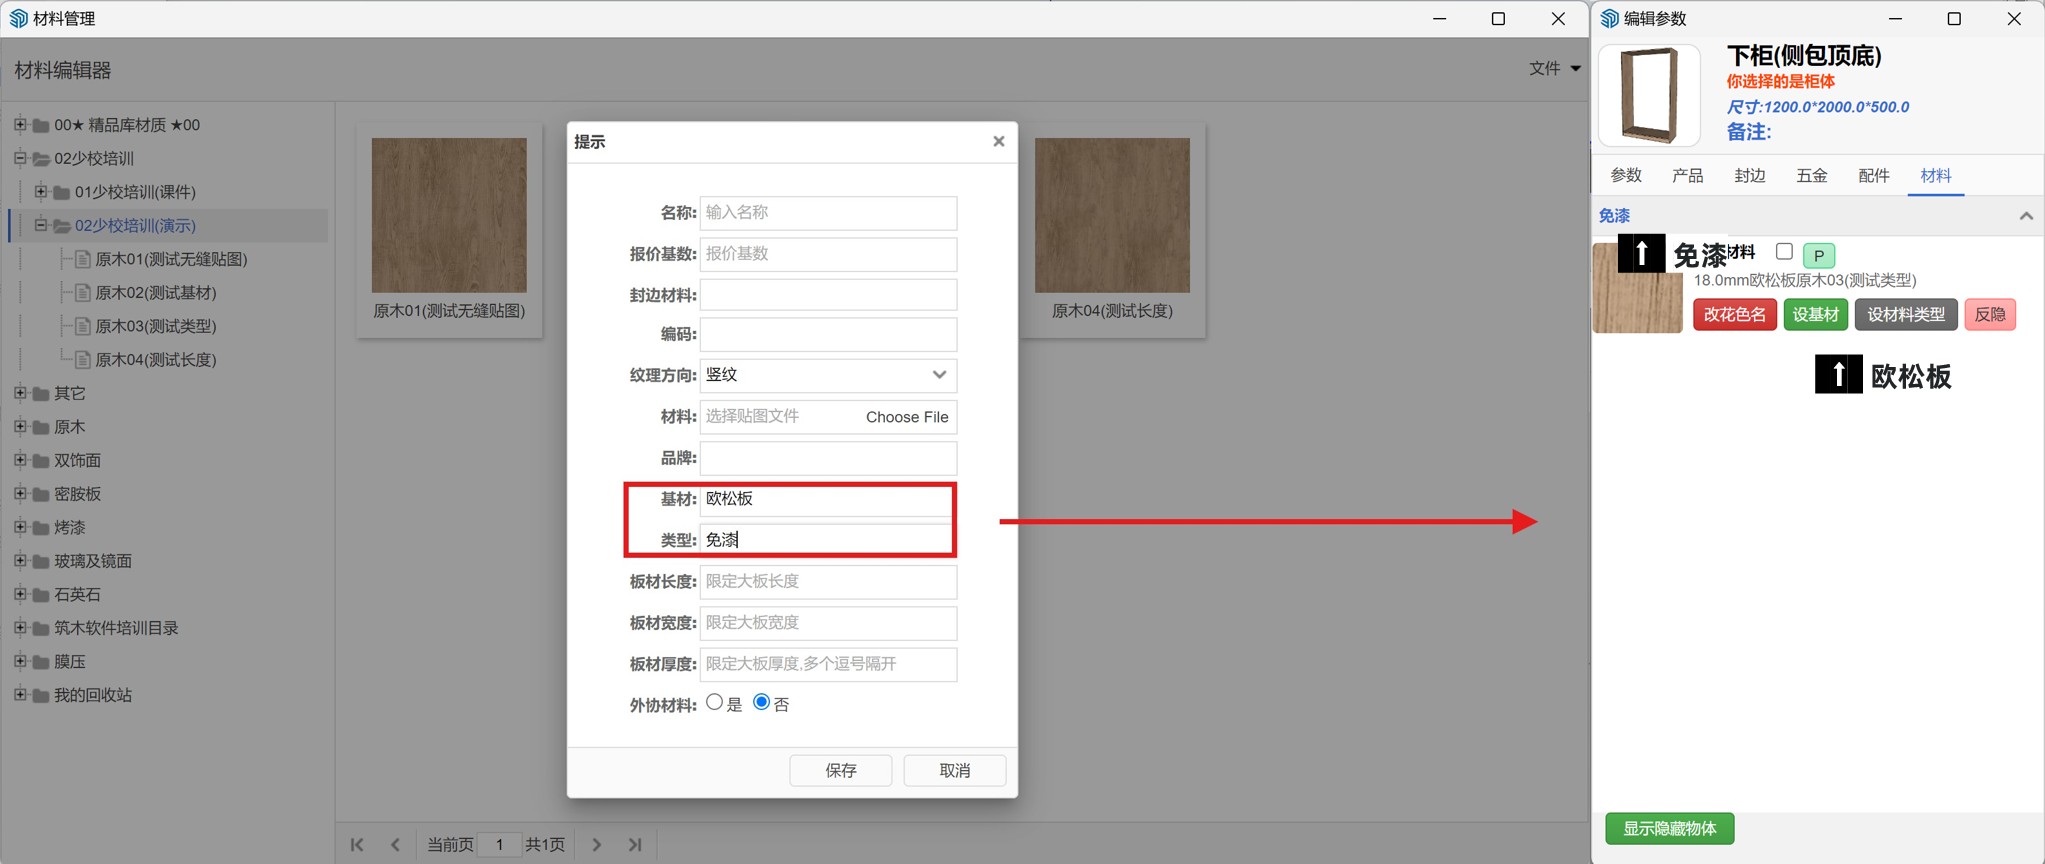This screenshot has height=864, width=2045.
Task: Go to previous page in pagination bar
Action: pos(396,845)
